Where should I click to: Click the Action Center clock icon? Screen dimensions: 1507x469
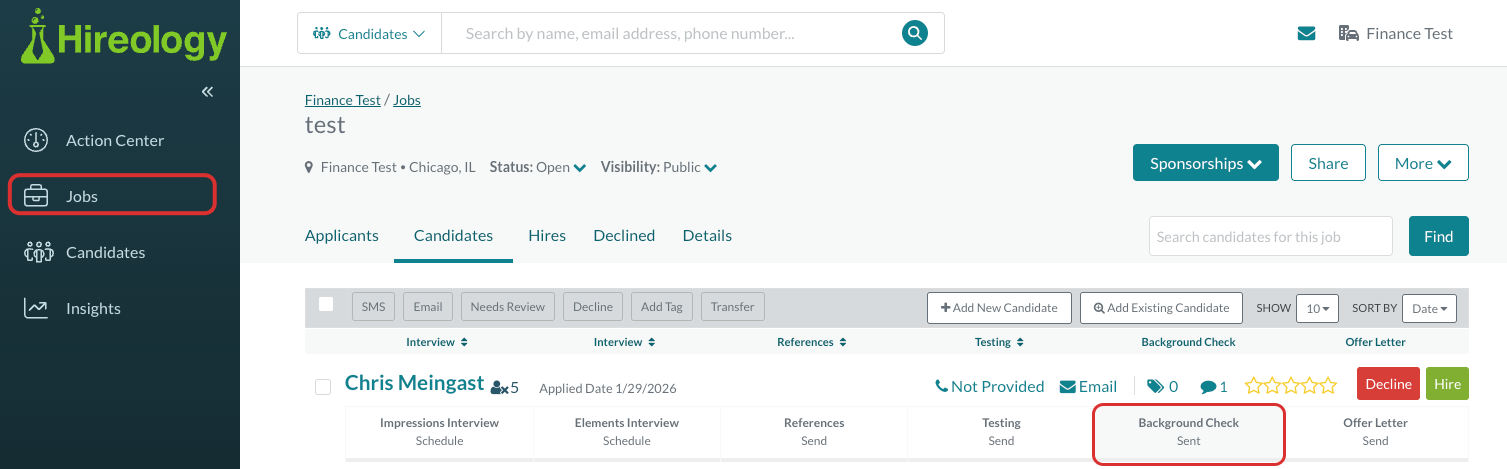pyautogui.click(x=36, y=140)
